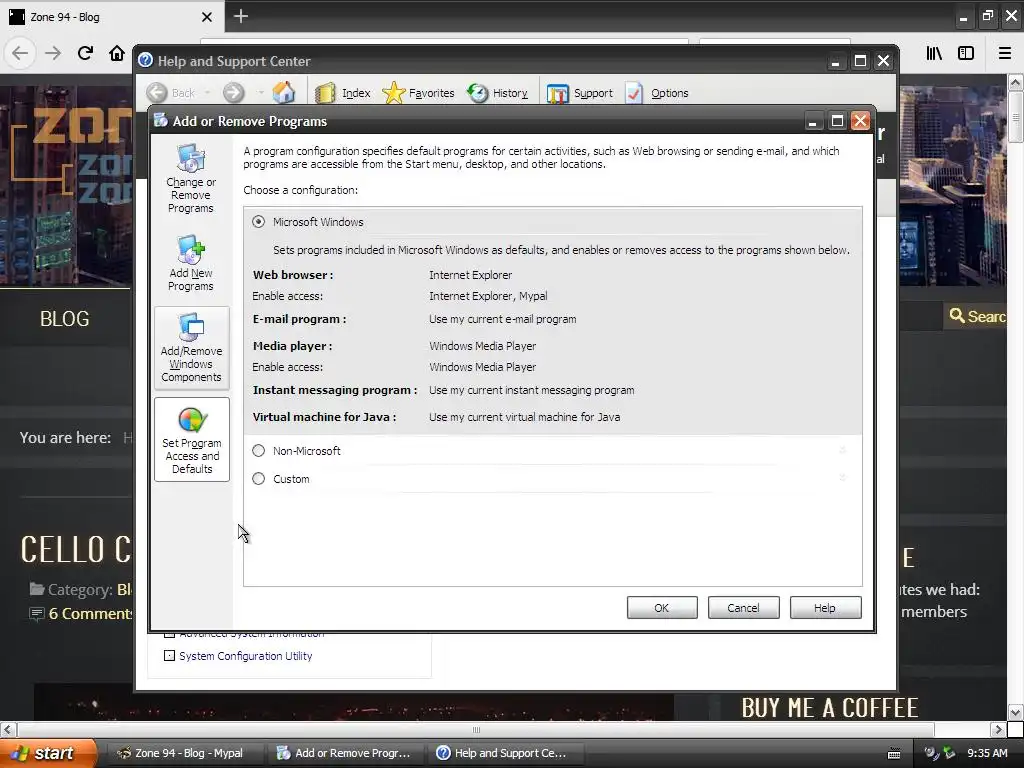Image resolution: width=1024 pixels, height=768 pixels.
Task: Click the Help button in dialog
Action: (825, 608)
